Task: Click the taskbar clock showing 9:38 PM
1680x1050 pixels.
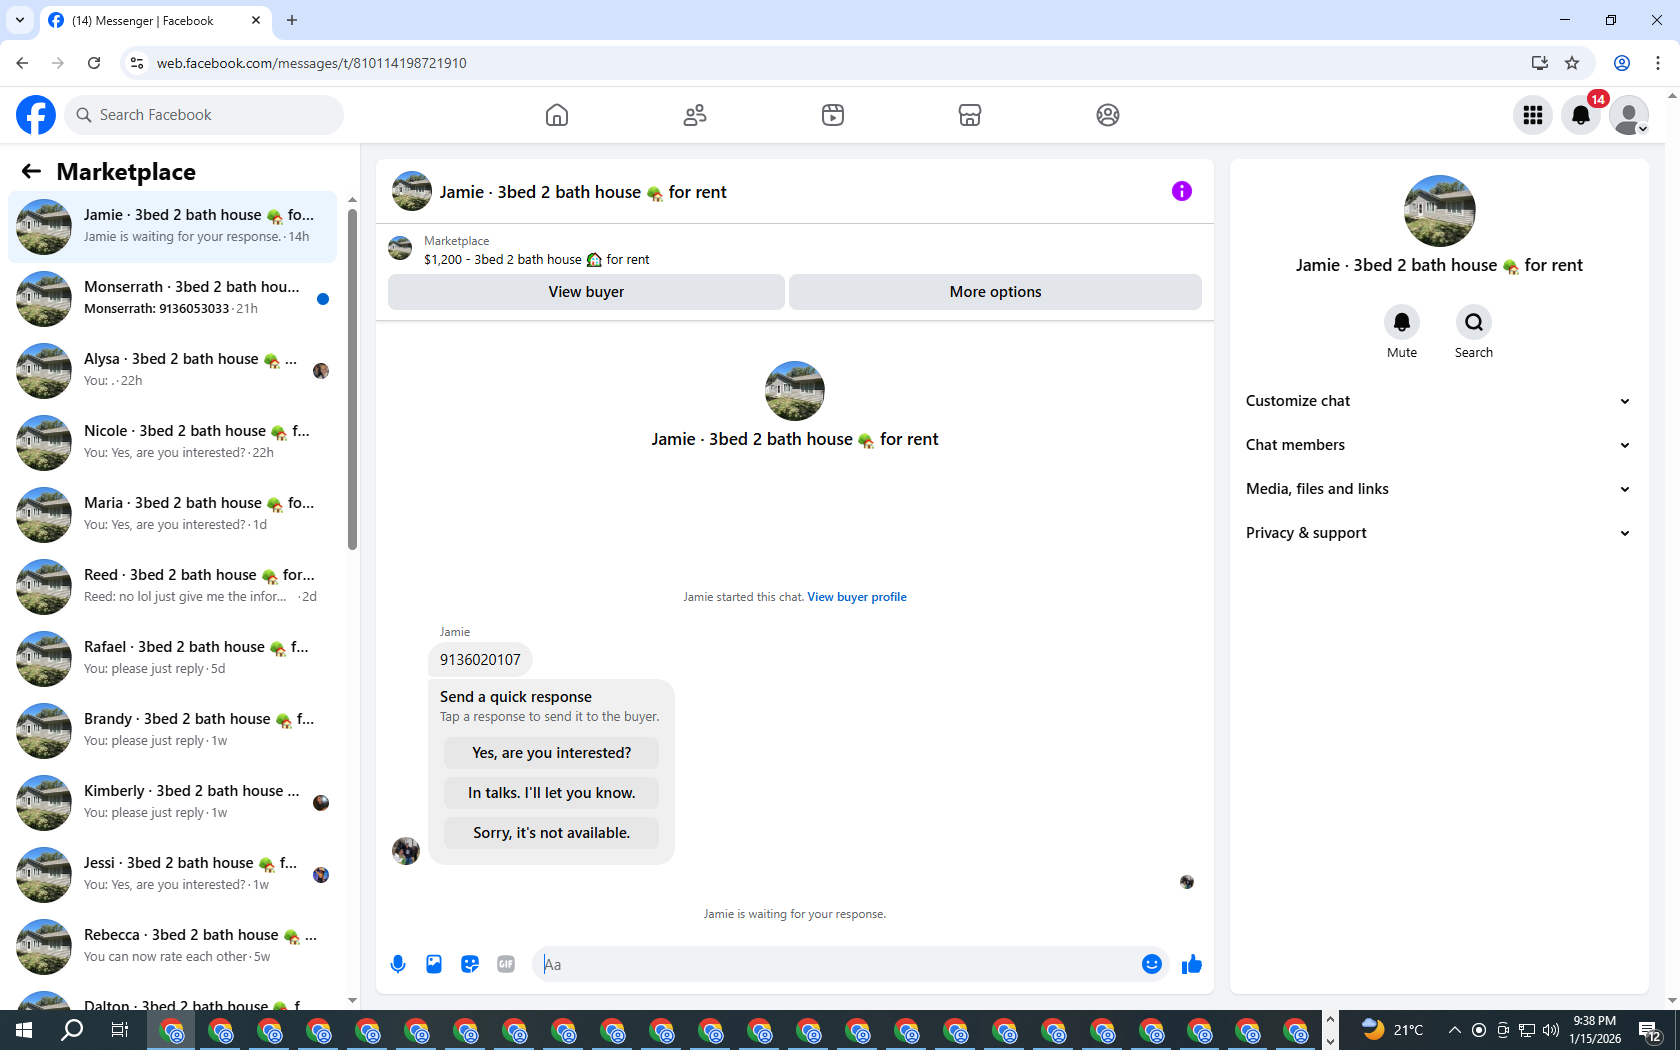Action: (1595, 1030)
